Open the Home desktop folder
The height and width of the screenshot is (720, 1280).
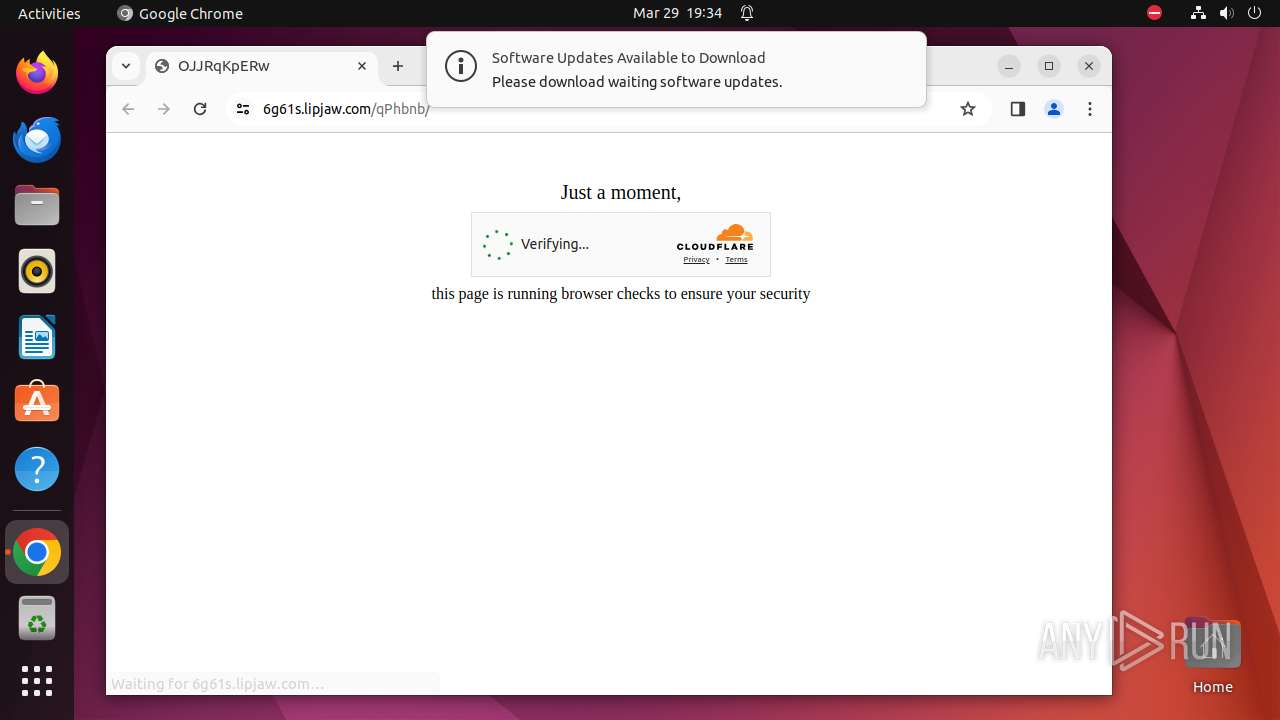click(1212, 656)
